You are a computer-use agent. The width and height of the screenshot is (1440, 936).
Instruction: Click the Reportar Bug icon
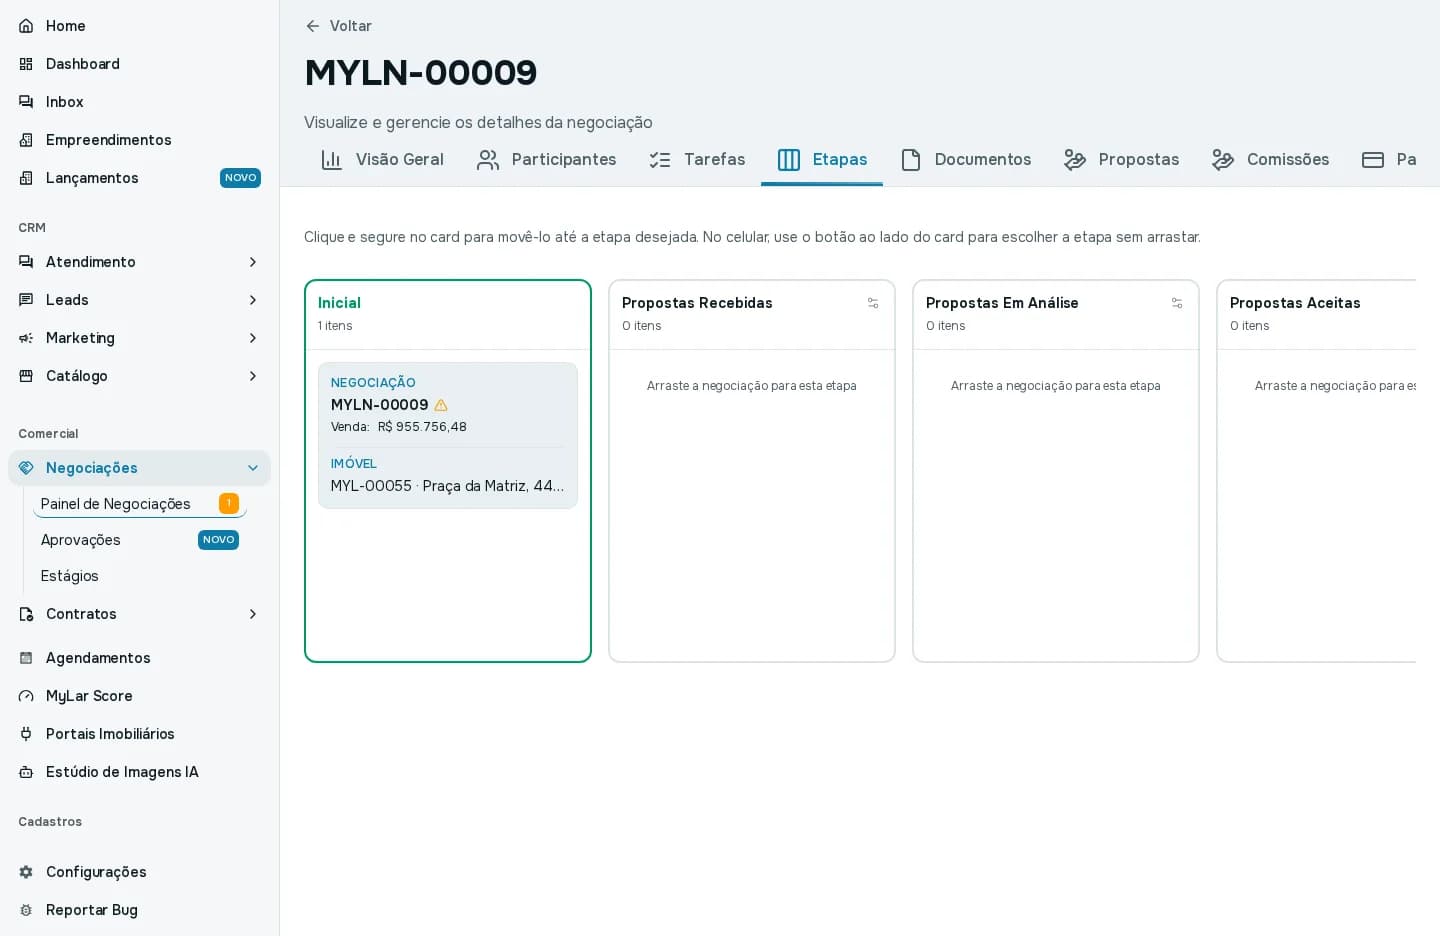tap(26, 910)
